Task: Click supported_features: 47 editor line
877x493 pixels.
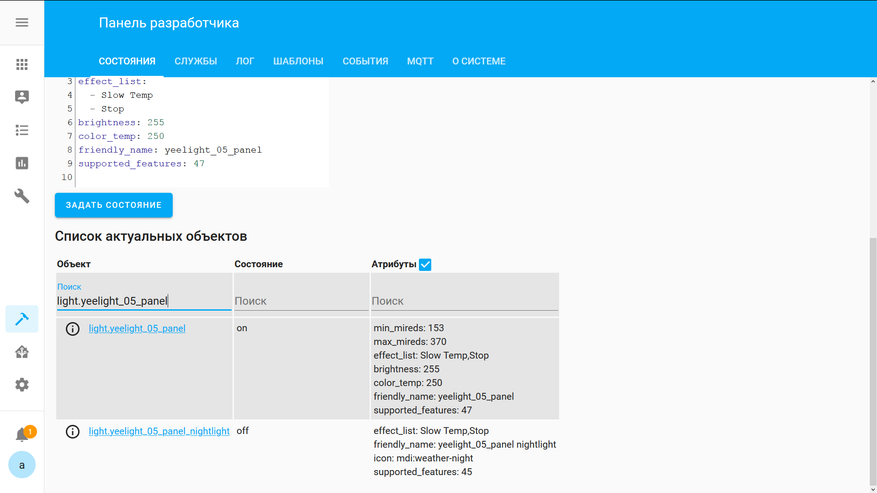Action: pyautogui.click(x=142, y=163)
